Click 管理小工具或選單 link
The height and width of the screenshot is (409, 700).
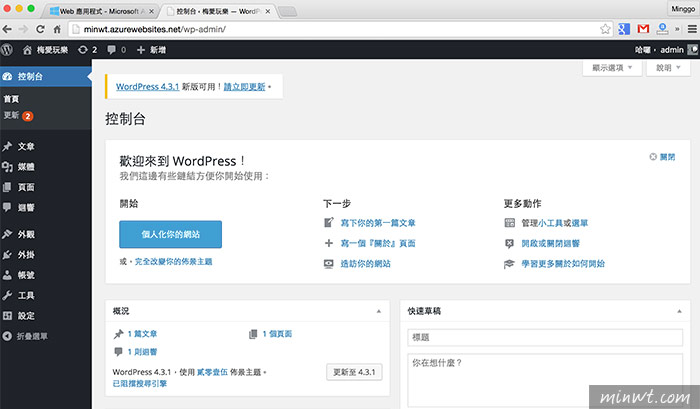coord(554,223)
